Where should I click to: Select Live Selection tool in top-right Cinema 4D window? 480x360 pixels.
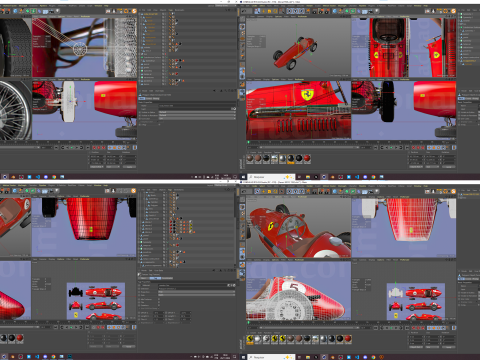[x=257, y=11]
